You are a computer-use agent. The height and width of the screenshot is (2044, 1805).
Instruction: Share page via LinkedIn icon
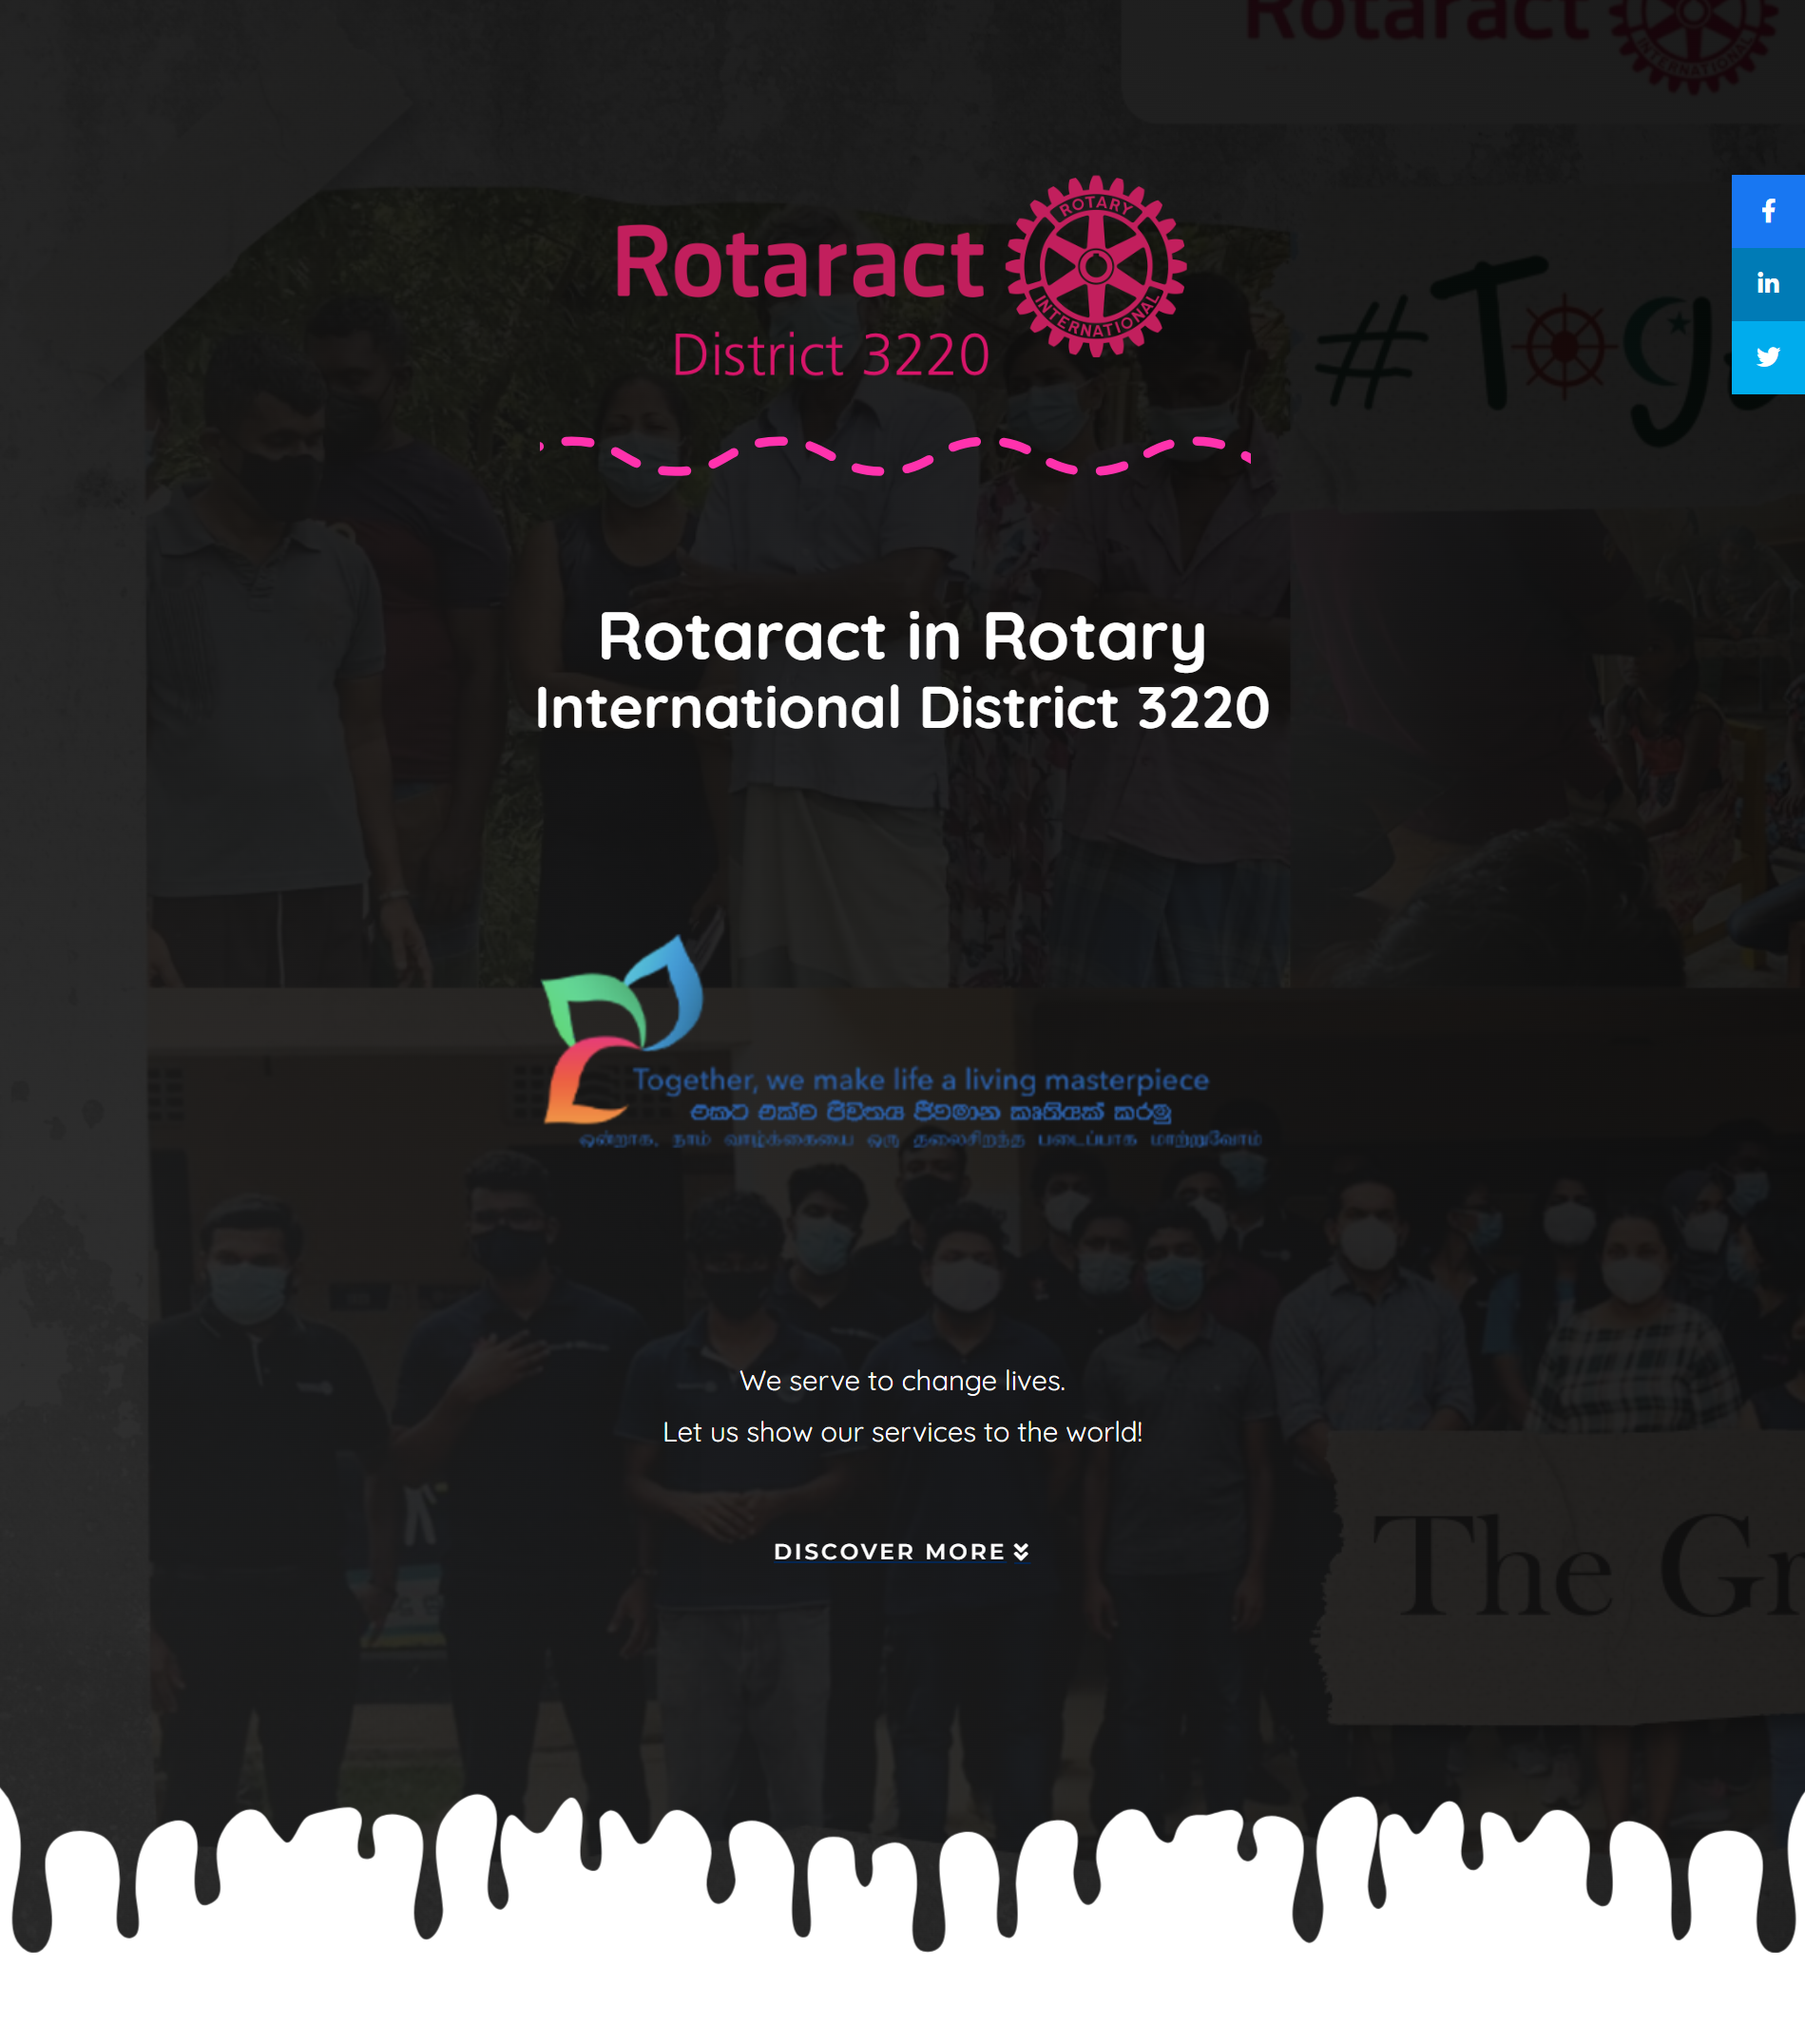(1768, 284)
